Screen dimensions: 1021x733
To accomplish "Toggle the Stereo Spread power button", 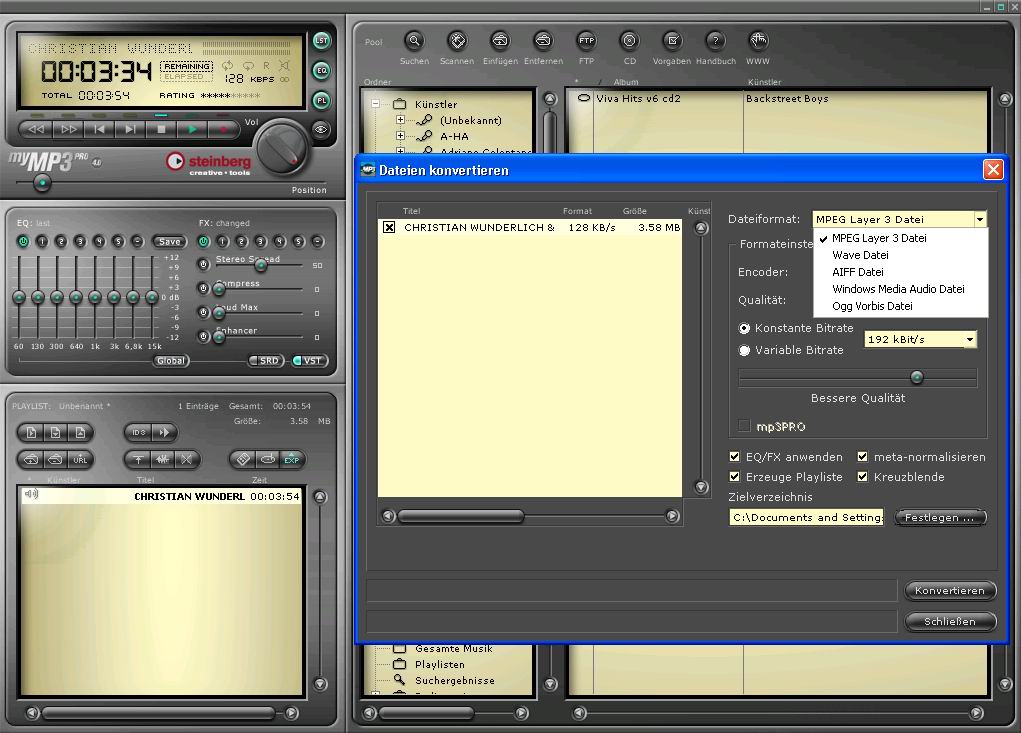I will [x=204, y=264].
